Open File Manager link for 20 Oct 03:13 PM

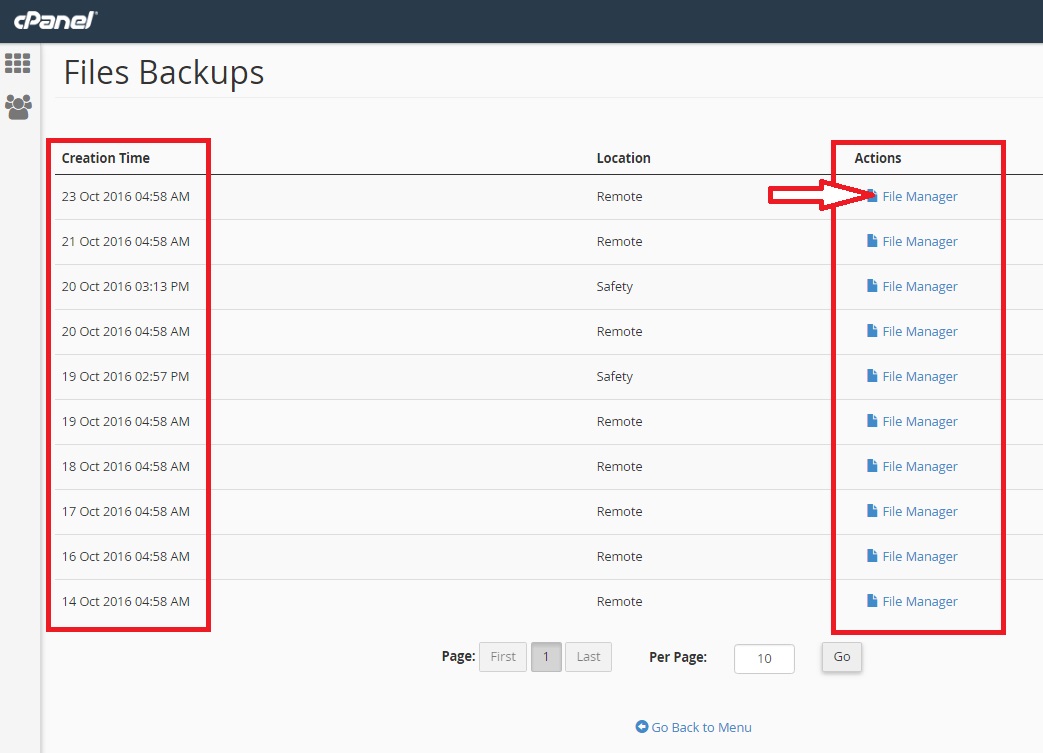920,287
